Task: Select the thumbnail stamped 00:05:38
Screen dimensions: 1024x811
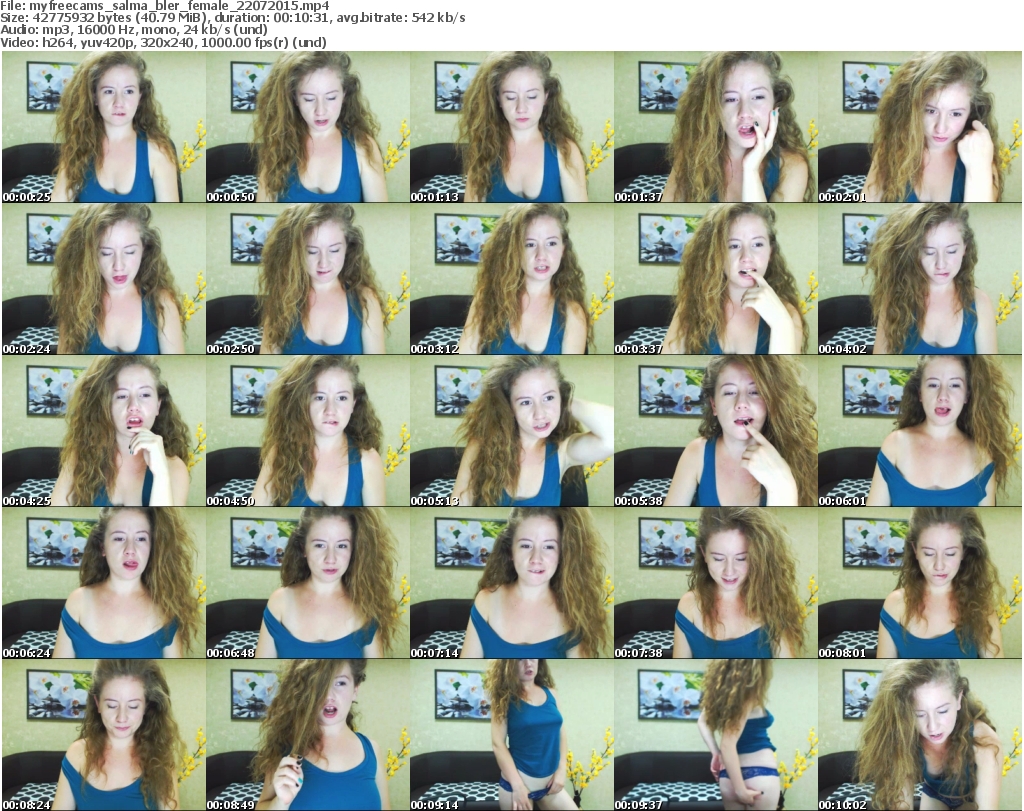Action: [x=715, y=431]
